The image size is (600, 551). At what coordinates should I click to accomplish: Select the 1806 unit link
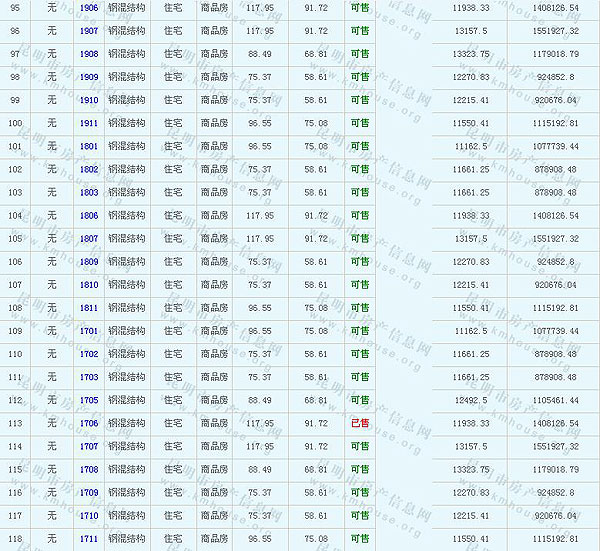pyautogui.click(x=89, y=215)
